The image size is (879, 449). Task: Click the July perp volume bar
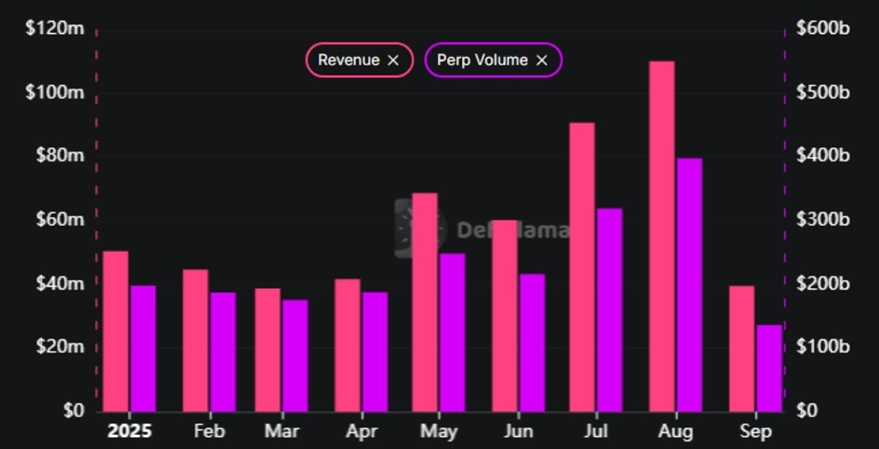click(x=609, y=310)
